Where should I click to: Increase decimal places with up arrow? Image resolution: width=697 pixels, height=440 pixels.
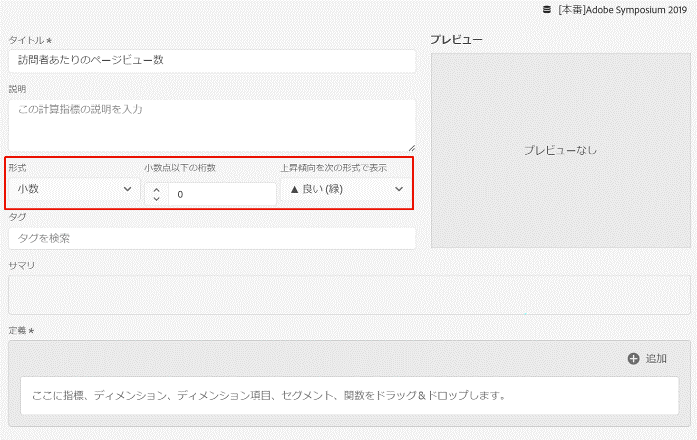tap(156, 188)
